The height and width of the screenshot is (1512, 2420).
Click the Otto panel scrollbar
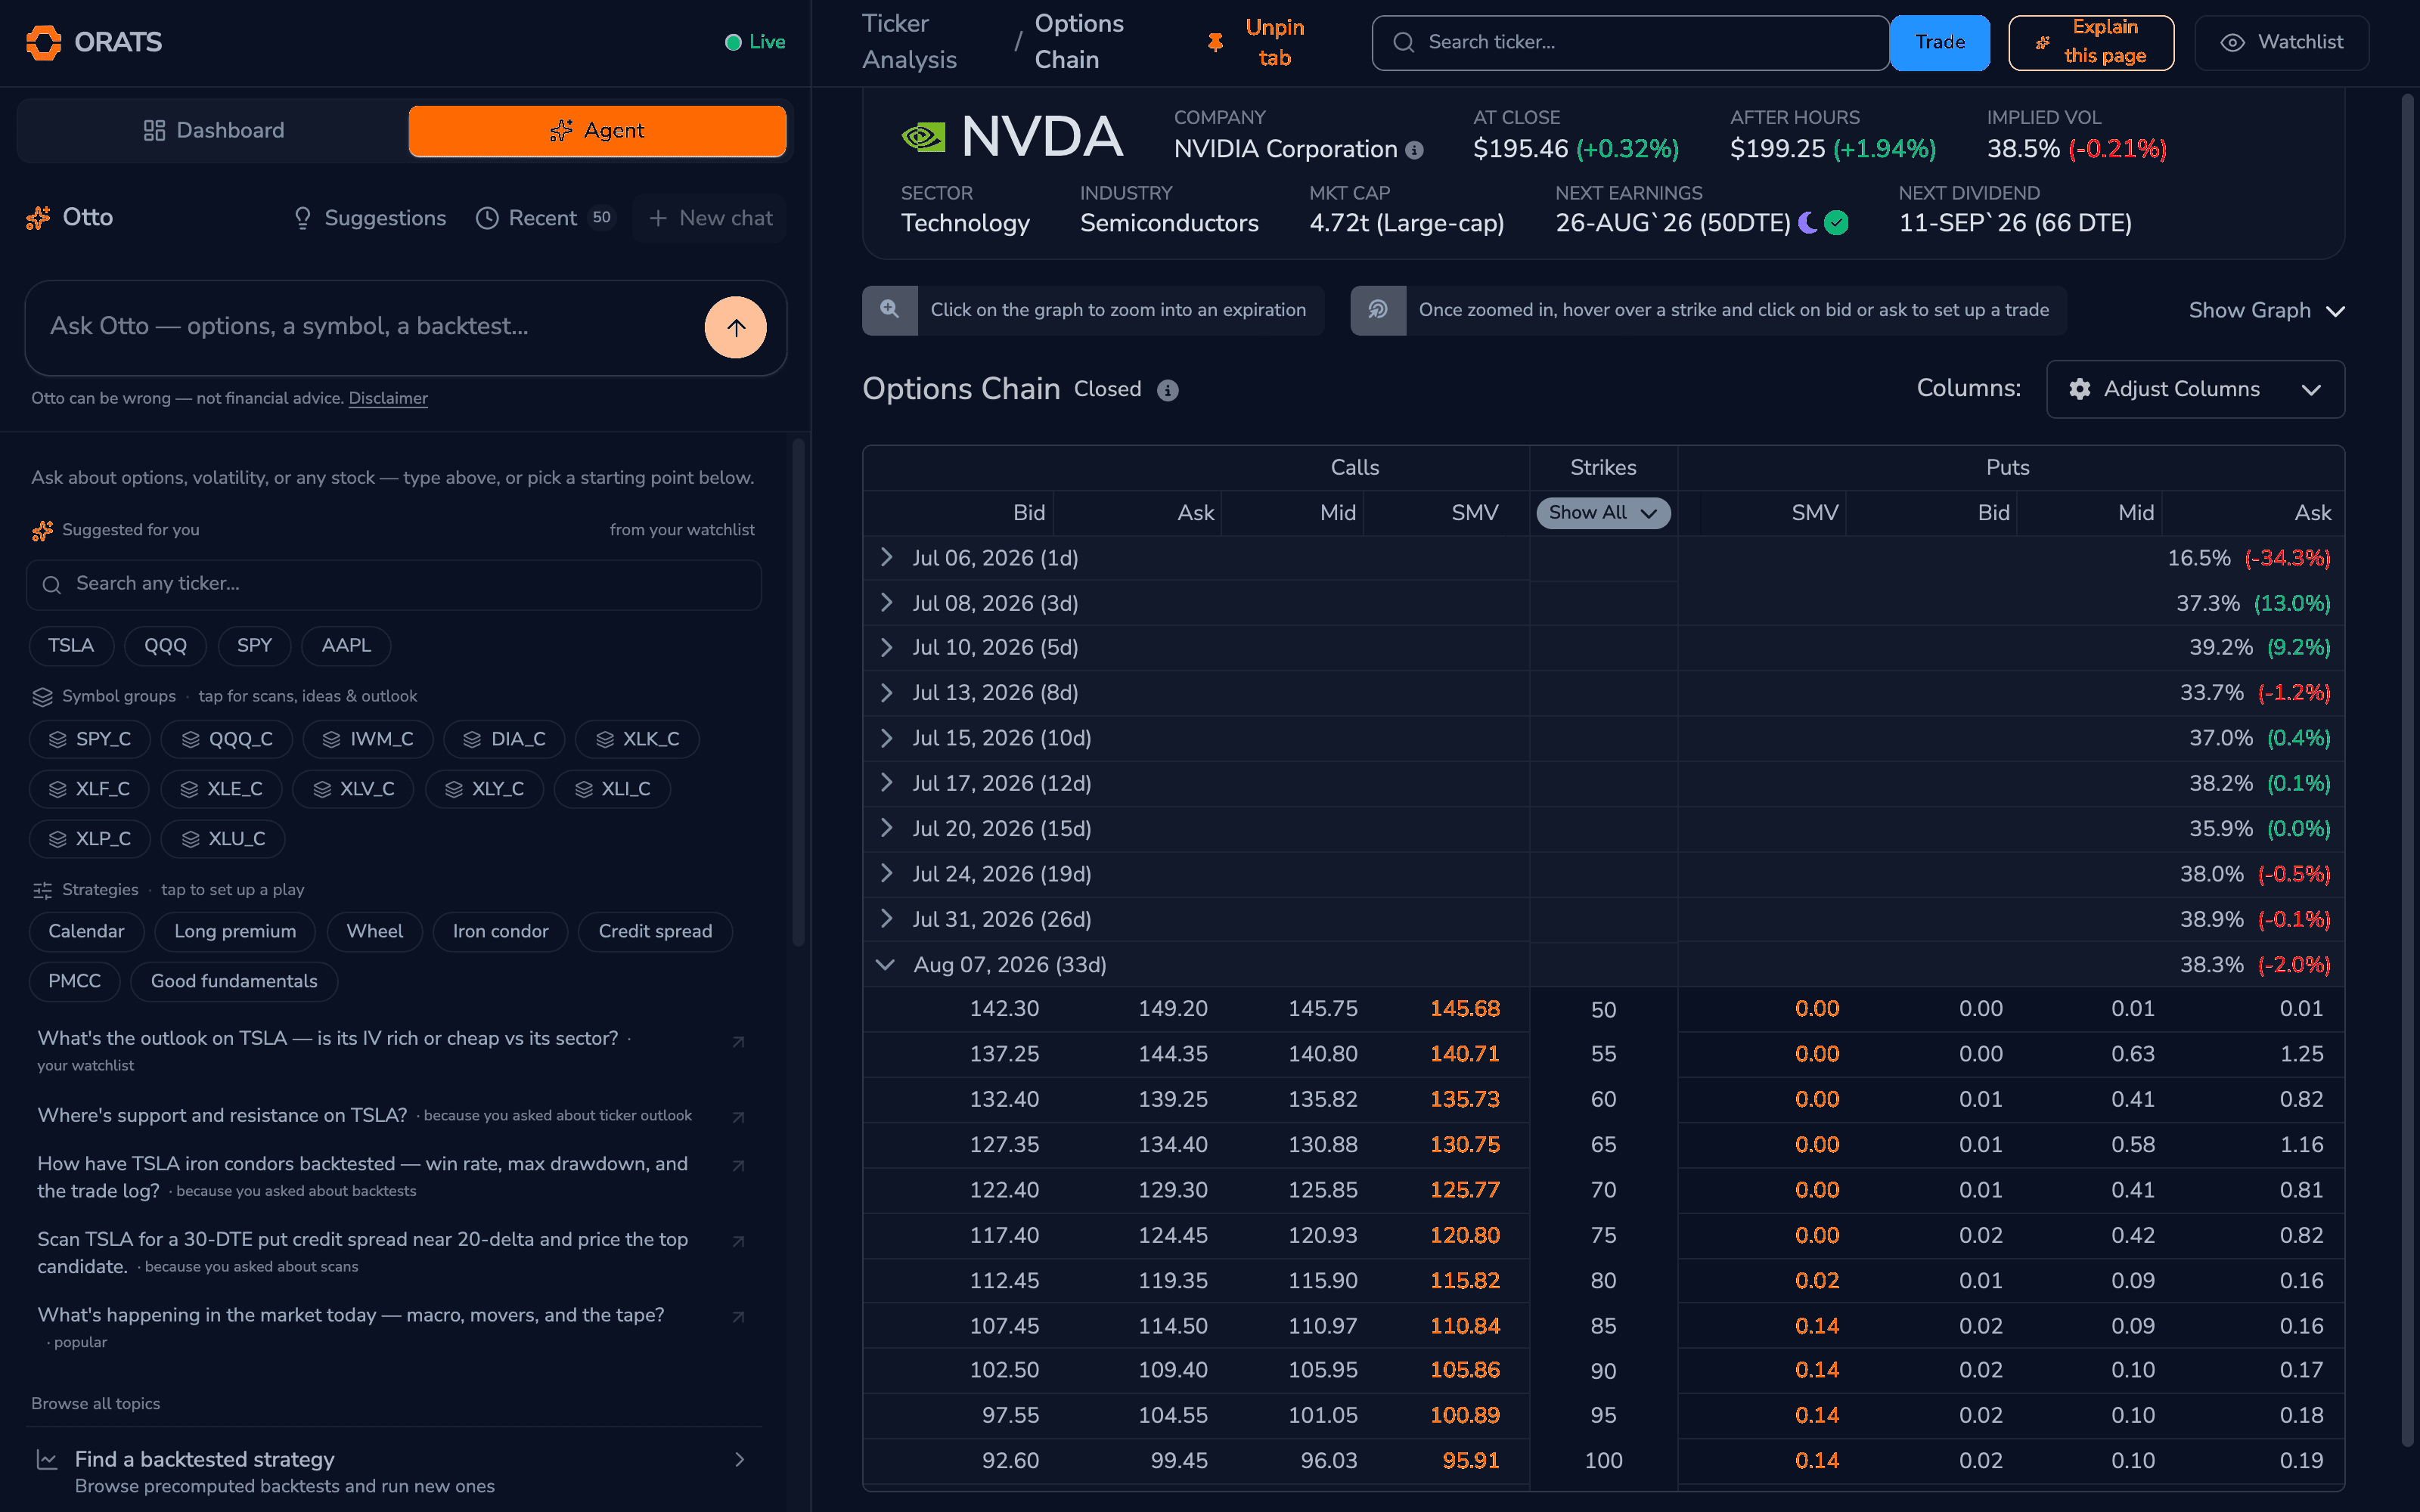pyautogui.click(x=798, y=692)
